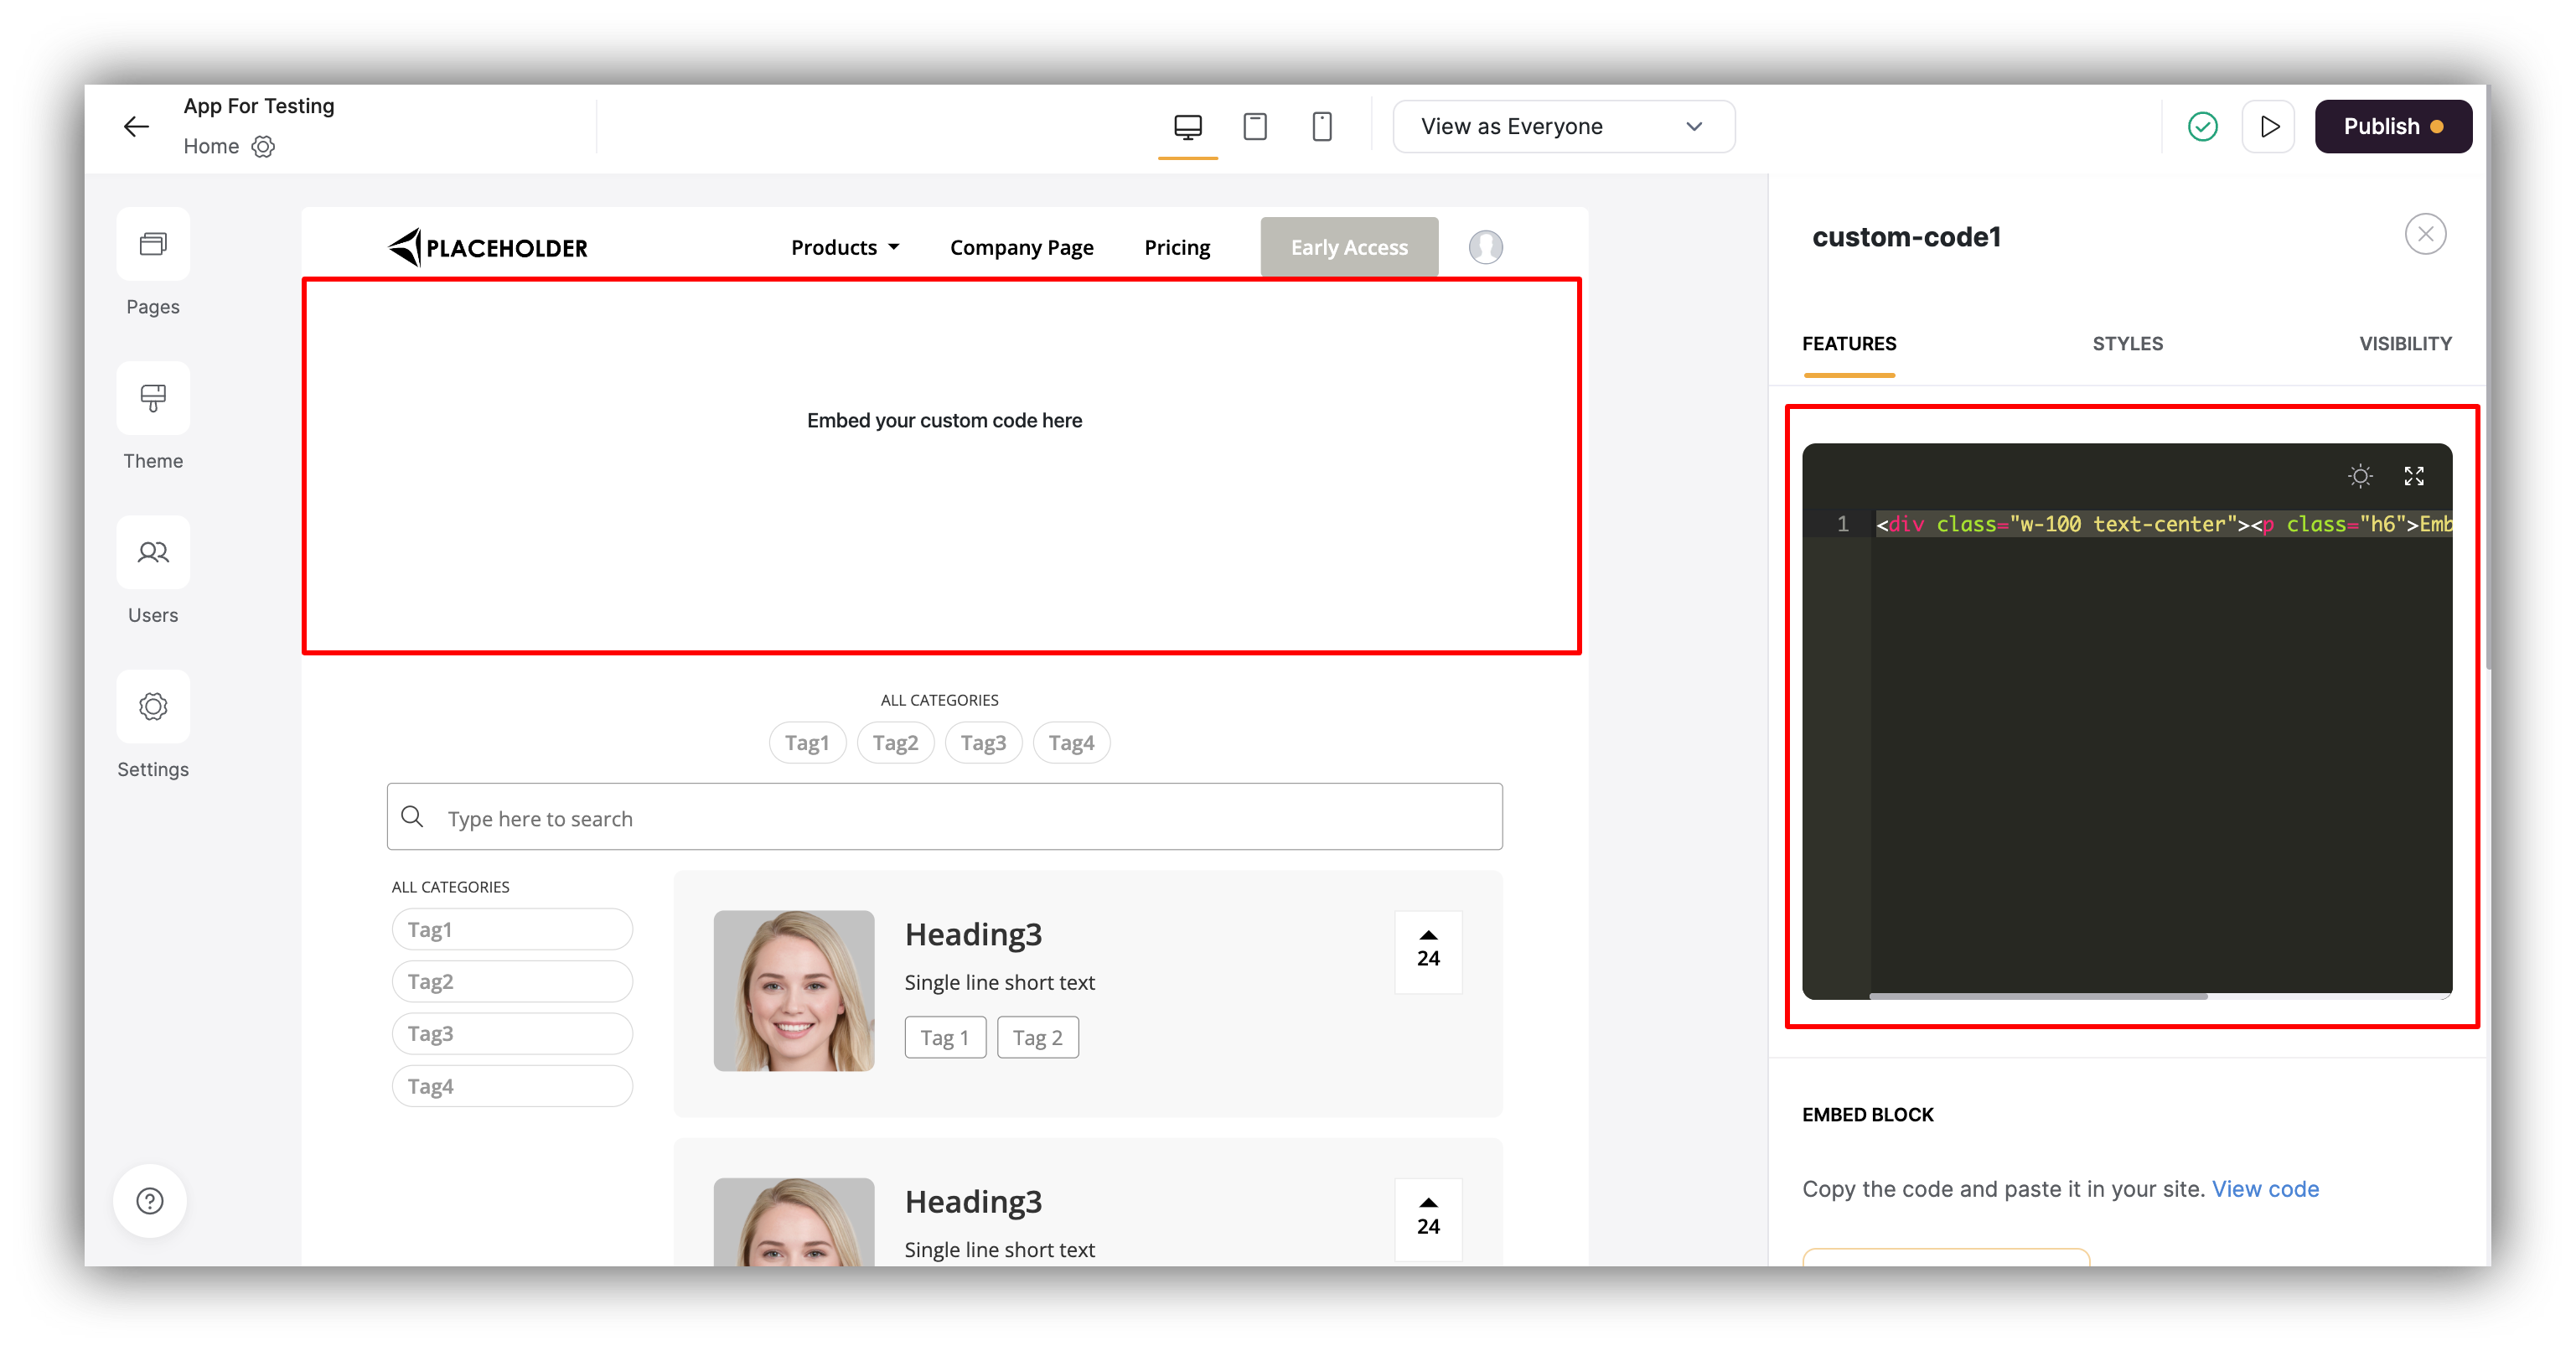Switch to the STYLES tab
Viewport: 2576px width, 1351px height.
(2128, 343)
